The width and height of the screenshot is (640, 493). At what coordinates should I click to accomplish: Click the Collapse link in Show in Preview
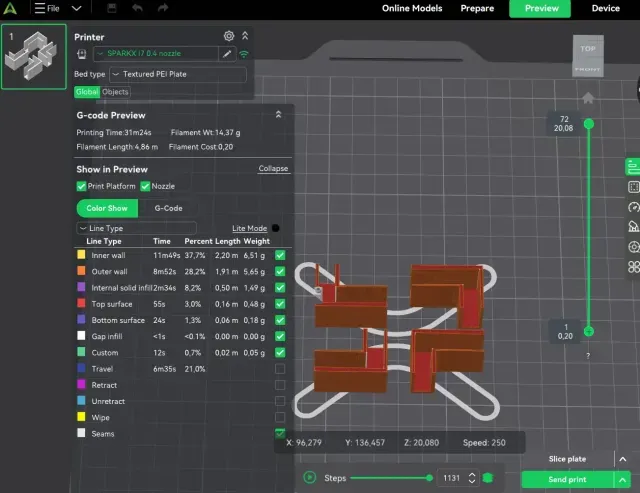pyautogui.click(x=273, y=169)
